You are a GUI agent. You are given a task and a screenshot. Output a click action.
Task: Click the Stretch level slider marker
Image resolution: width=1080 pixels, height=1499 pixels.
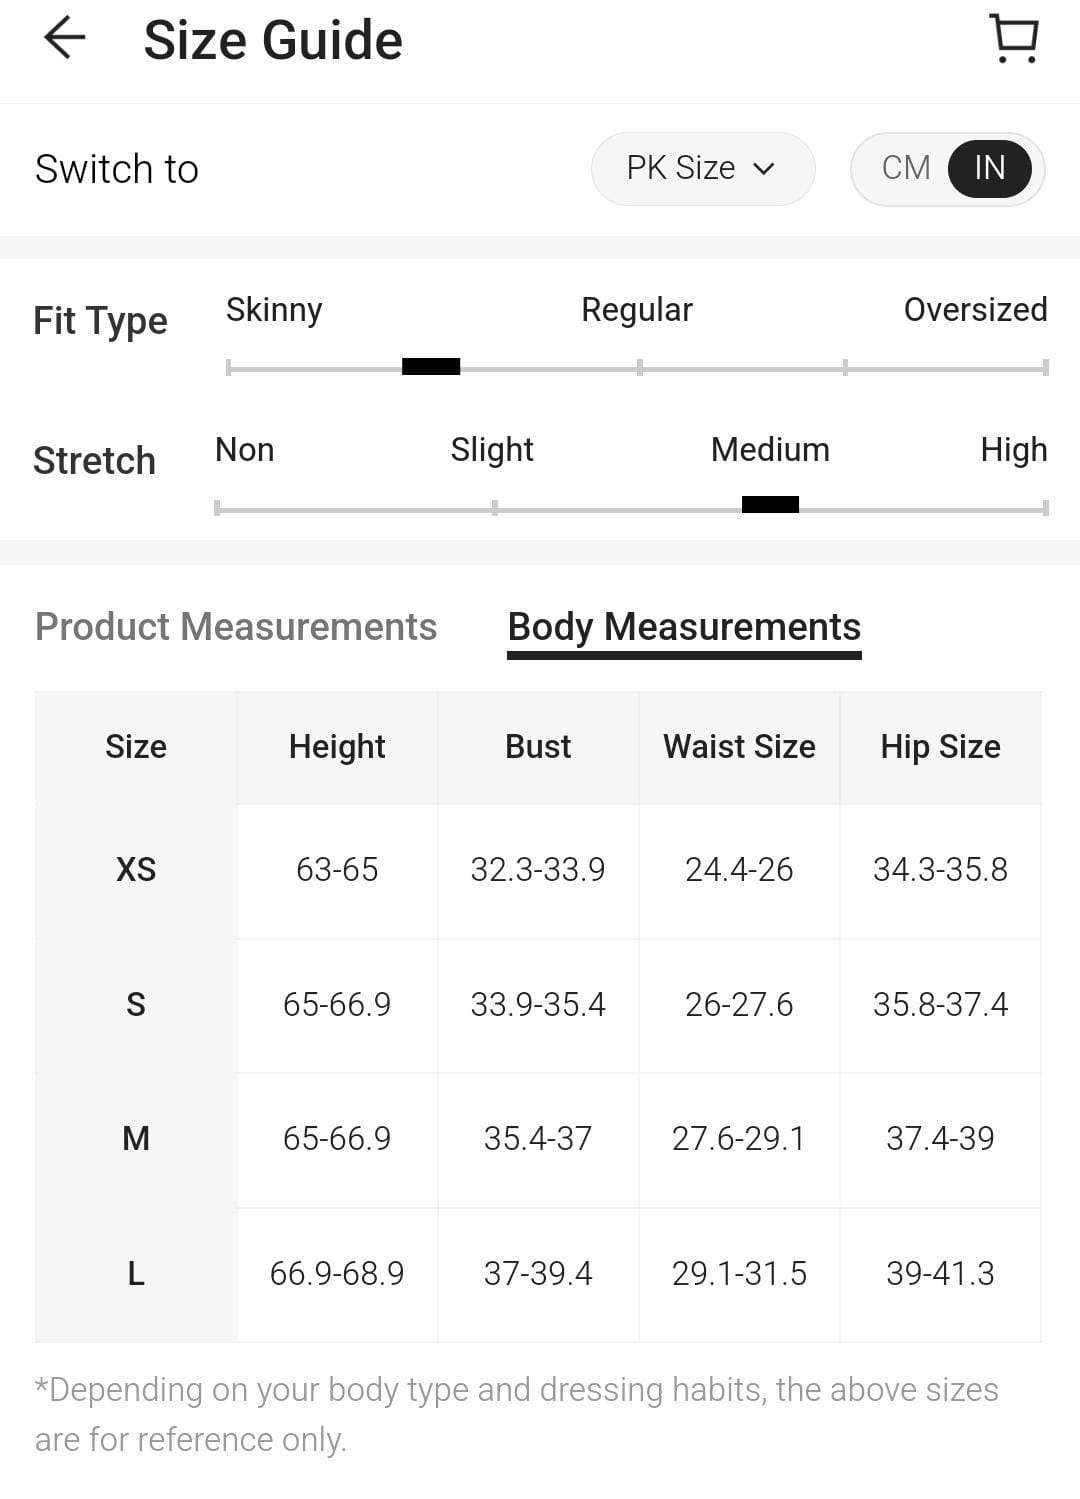tap(770, 505)
